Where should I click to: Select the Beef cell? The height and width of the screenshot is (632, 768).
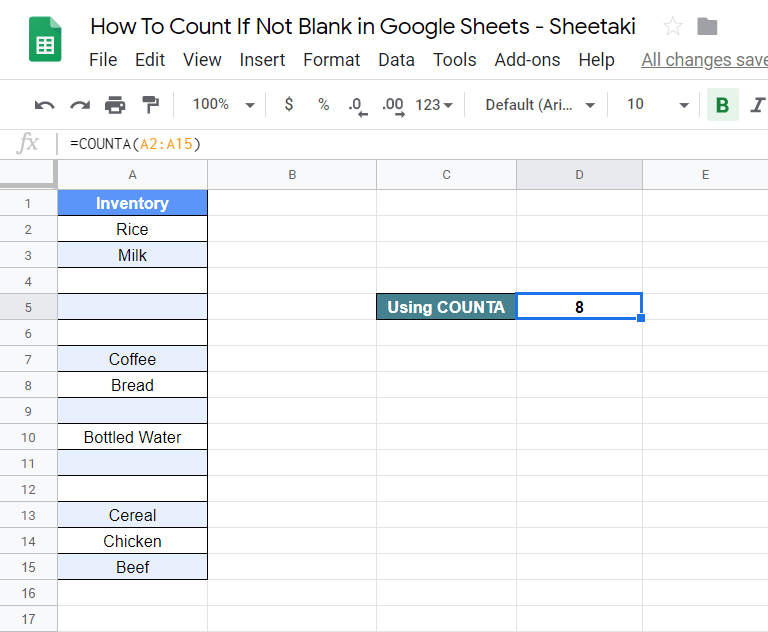pos(132,567)
